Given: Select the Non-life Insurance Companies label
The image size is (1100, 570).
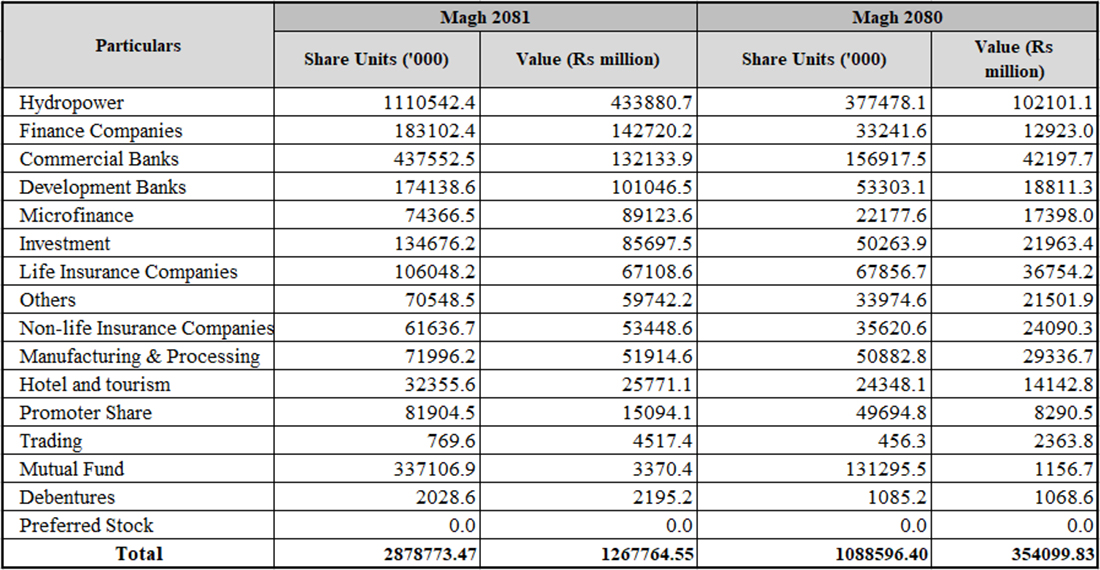Looking at the screenshot, I should [146, 328].
